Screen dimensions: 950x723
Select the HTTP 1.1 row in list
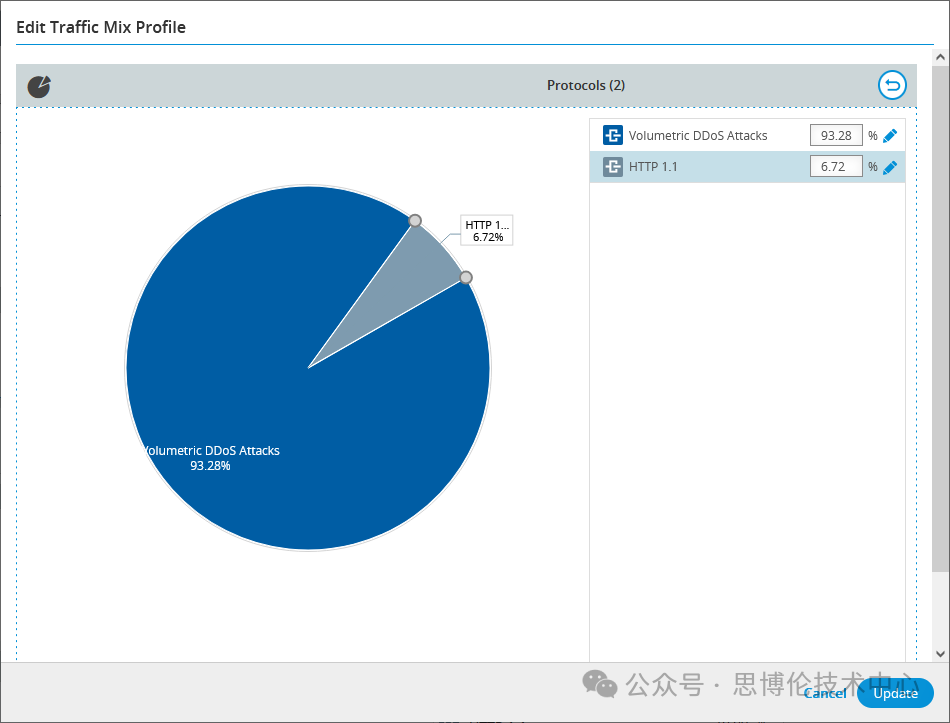click(700, 167)
